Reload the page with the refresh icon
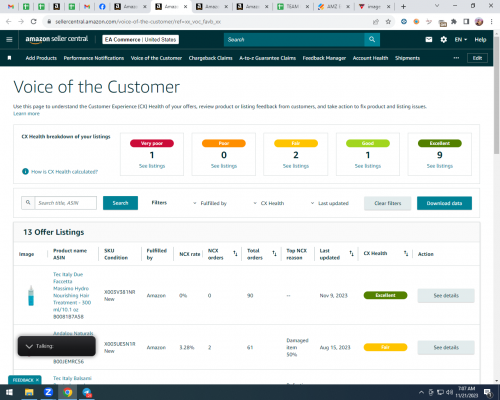The image size is (500, 400). [33, 22]
